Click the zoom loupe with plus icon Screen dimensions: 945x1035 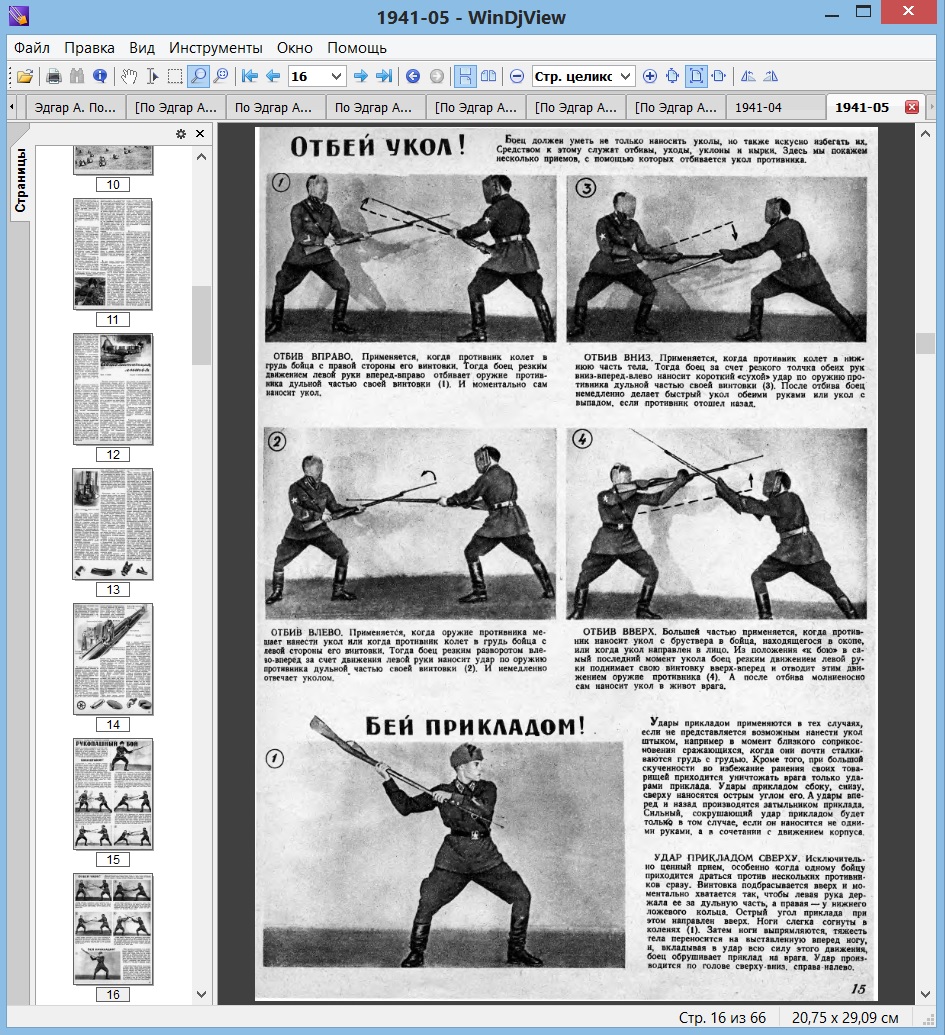click(221, 76)
